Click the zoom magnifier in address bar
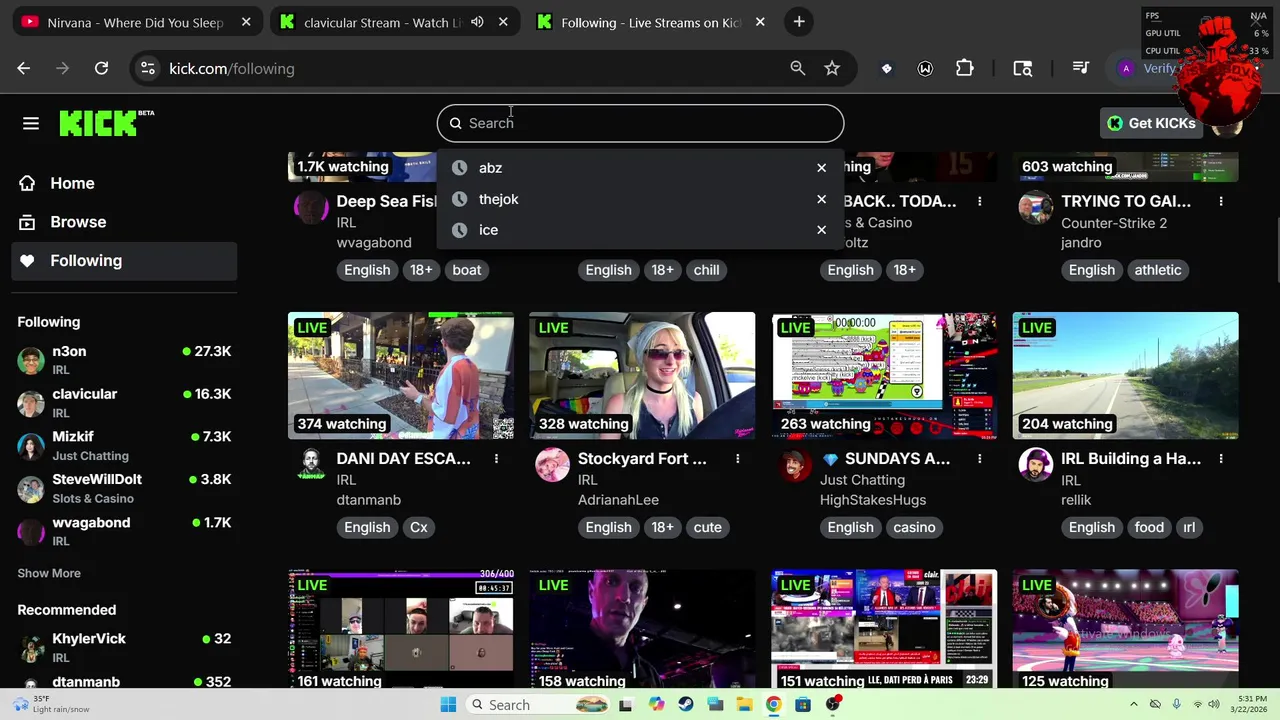Screen dimensions: 1280x720 point(797,68)
